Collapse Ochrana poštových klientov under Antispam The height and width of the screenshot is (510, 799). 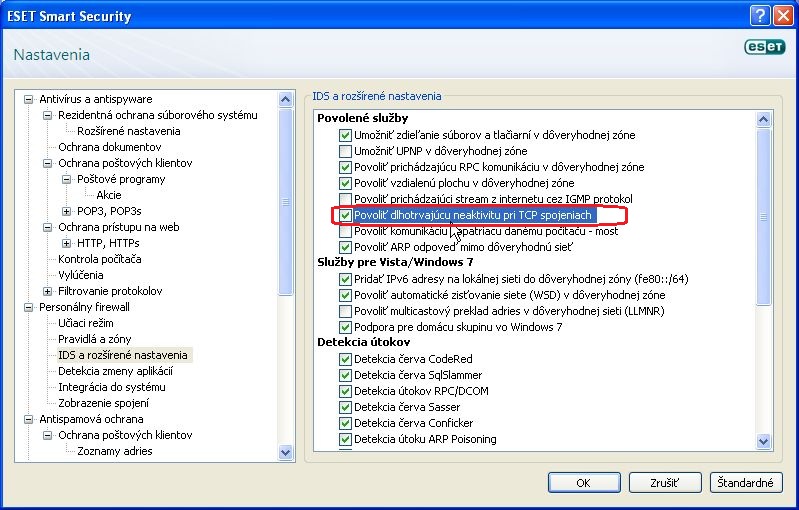(x=47, y=435)
